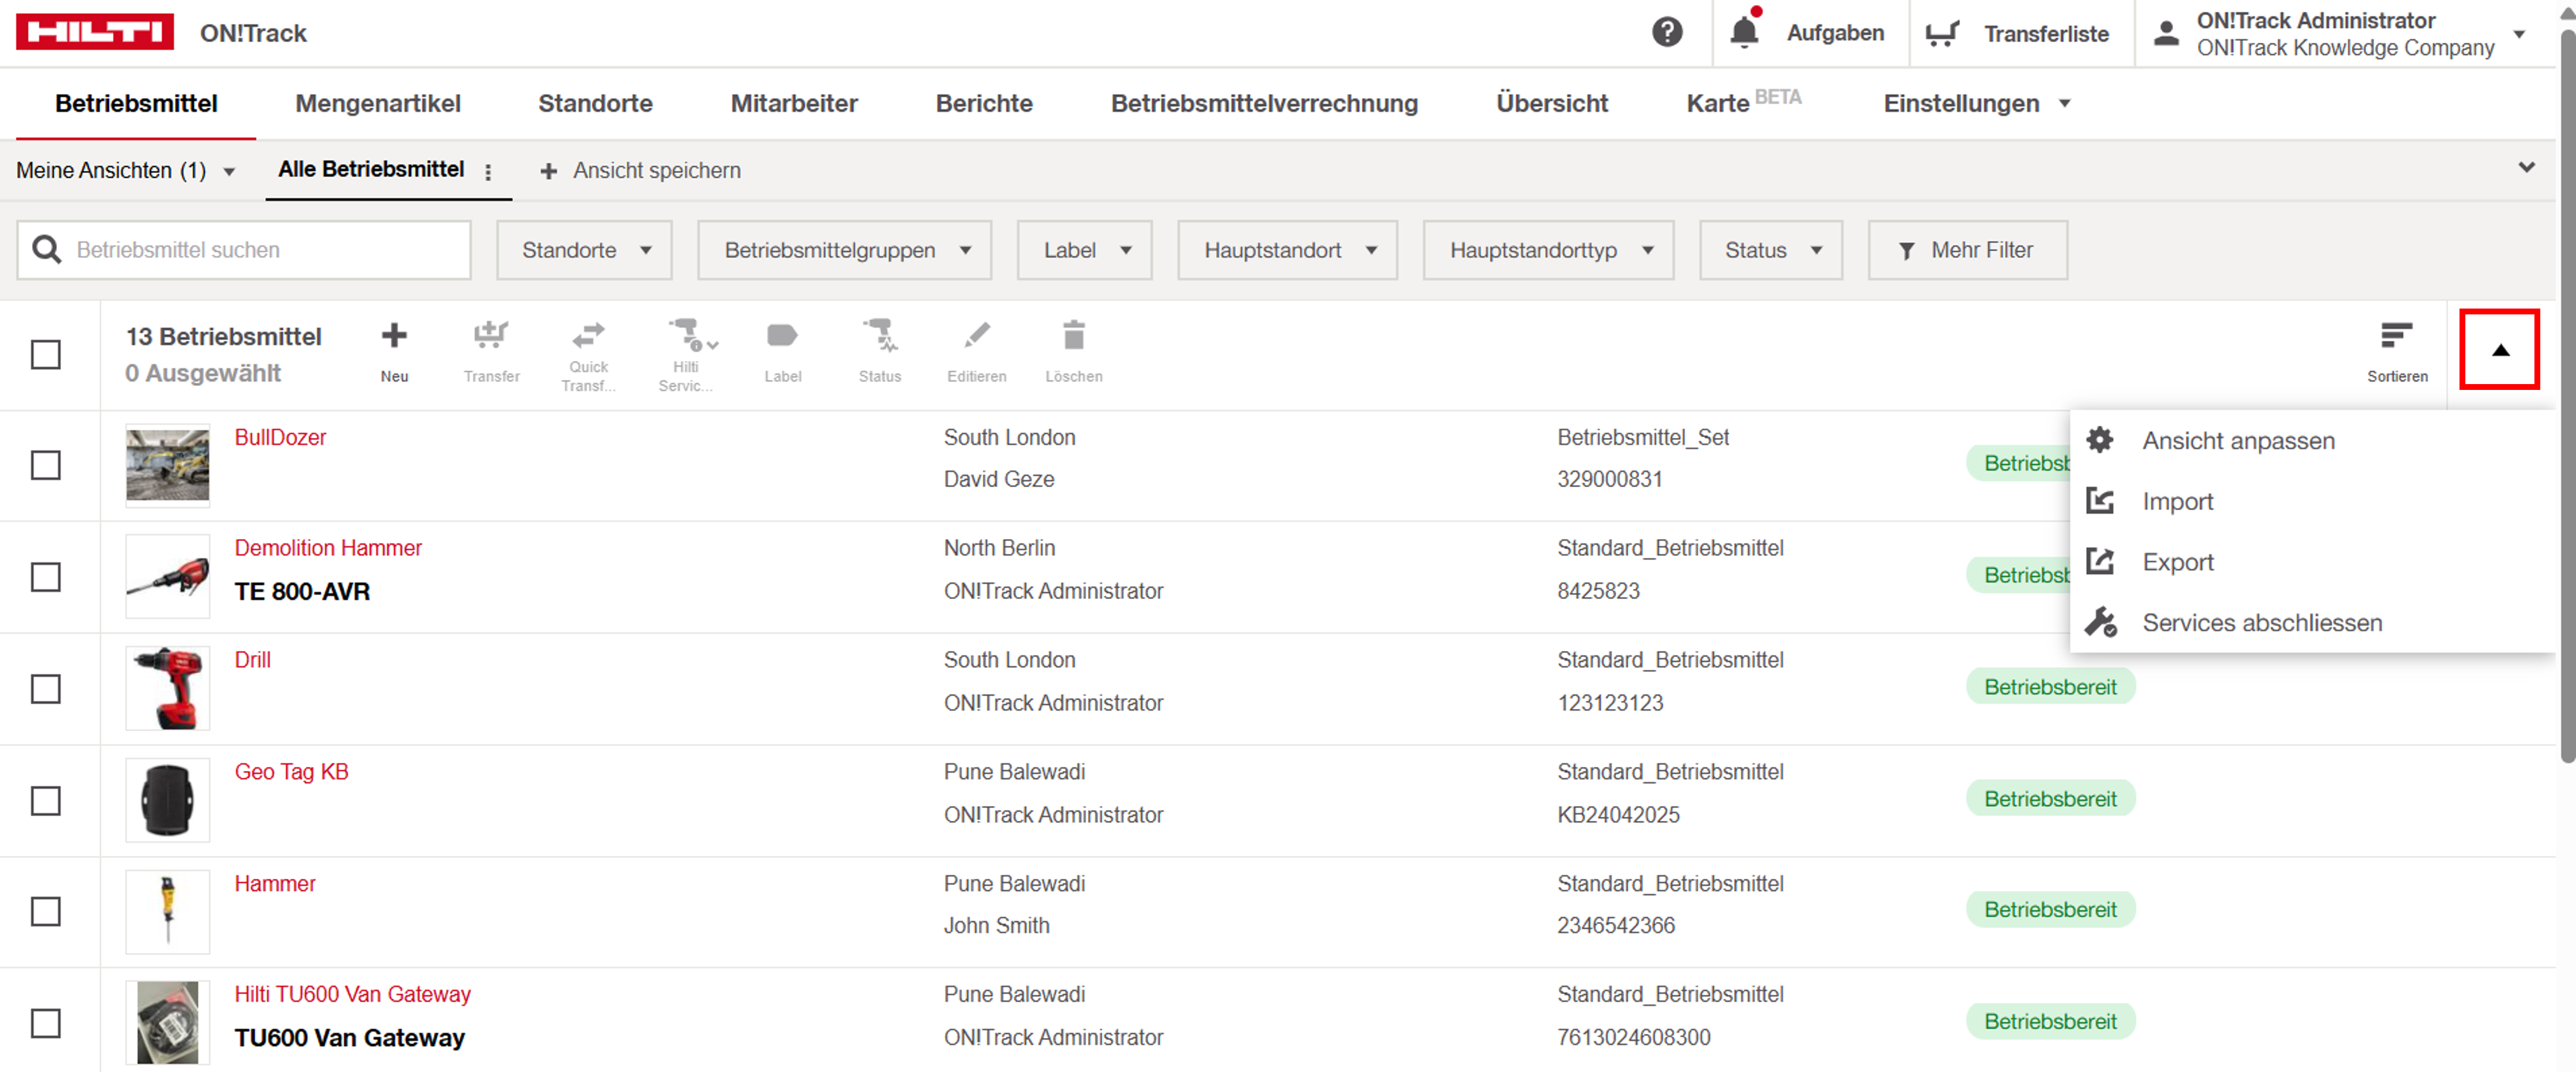Click the Label tag icon
The width and height of the screenshot is (2576, 1072).
tap(782, 335)
